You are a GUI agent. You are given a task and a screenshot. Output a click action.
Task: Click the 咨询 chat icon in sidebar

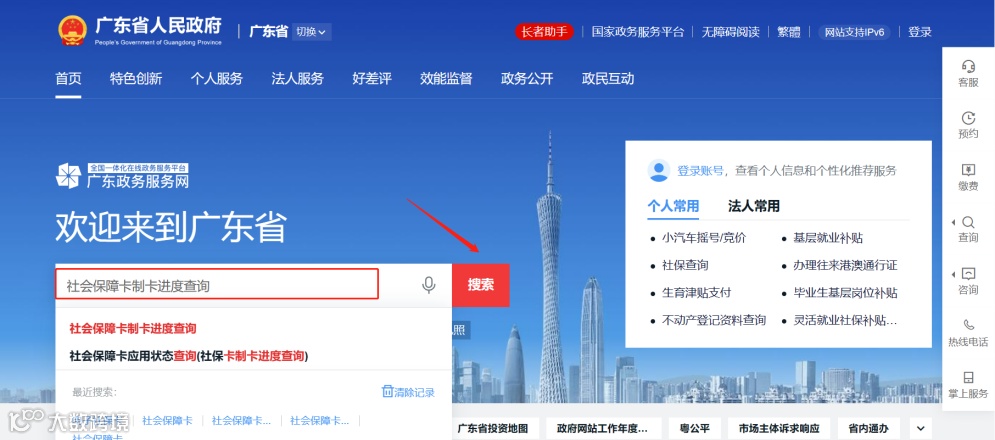pyautogui.click(x=968, y=274)
